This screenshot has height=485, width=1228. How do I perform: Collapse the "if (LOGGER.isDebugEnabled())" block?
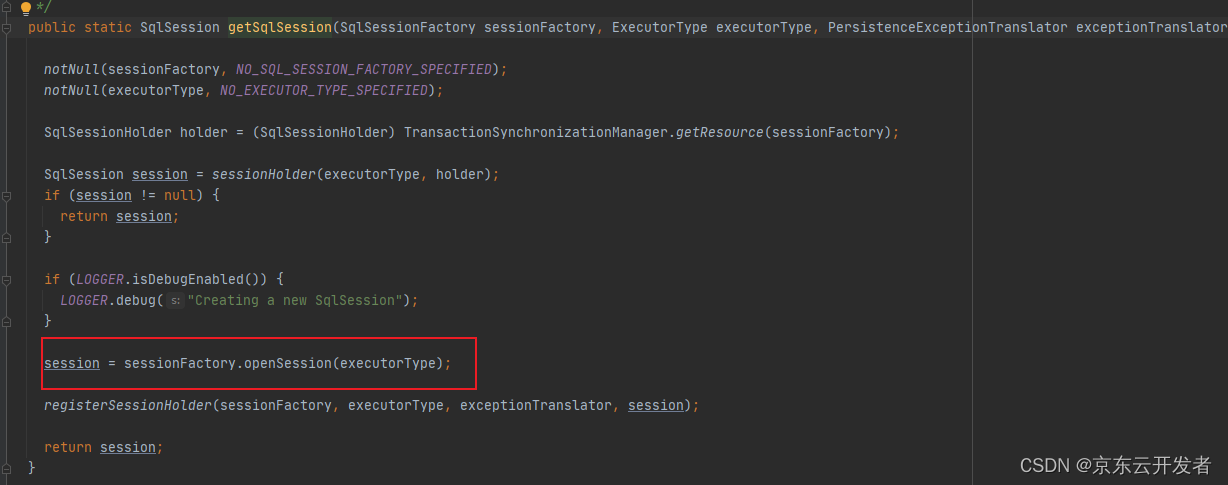(7, 279)
